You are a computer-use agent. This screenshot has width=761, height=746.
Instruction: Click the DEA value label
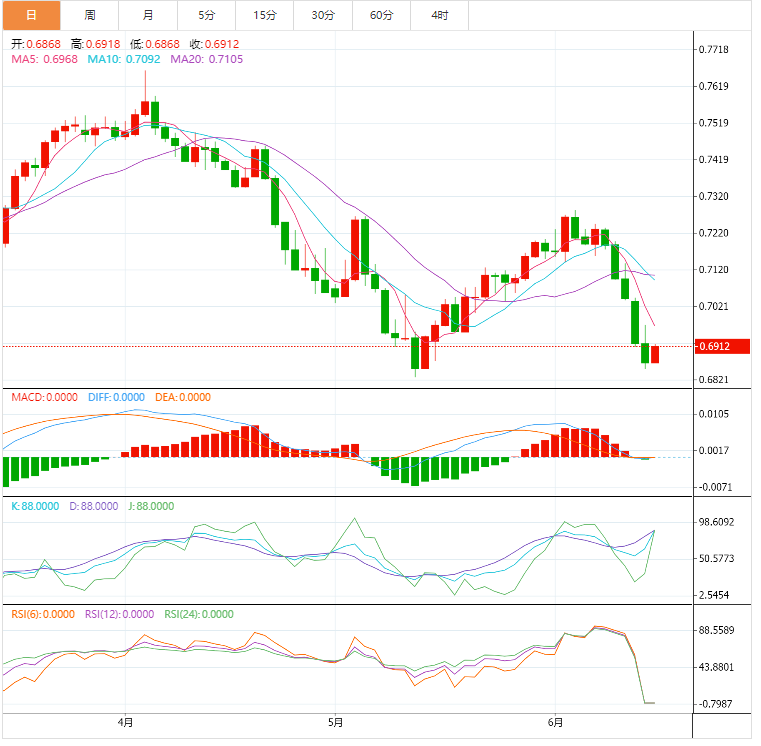coord(182,397)
